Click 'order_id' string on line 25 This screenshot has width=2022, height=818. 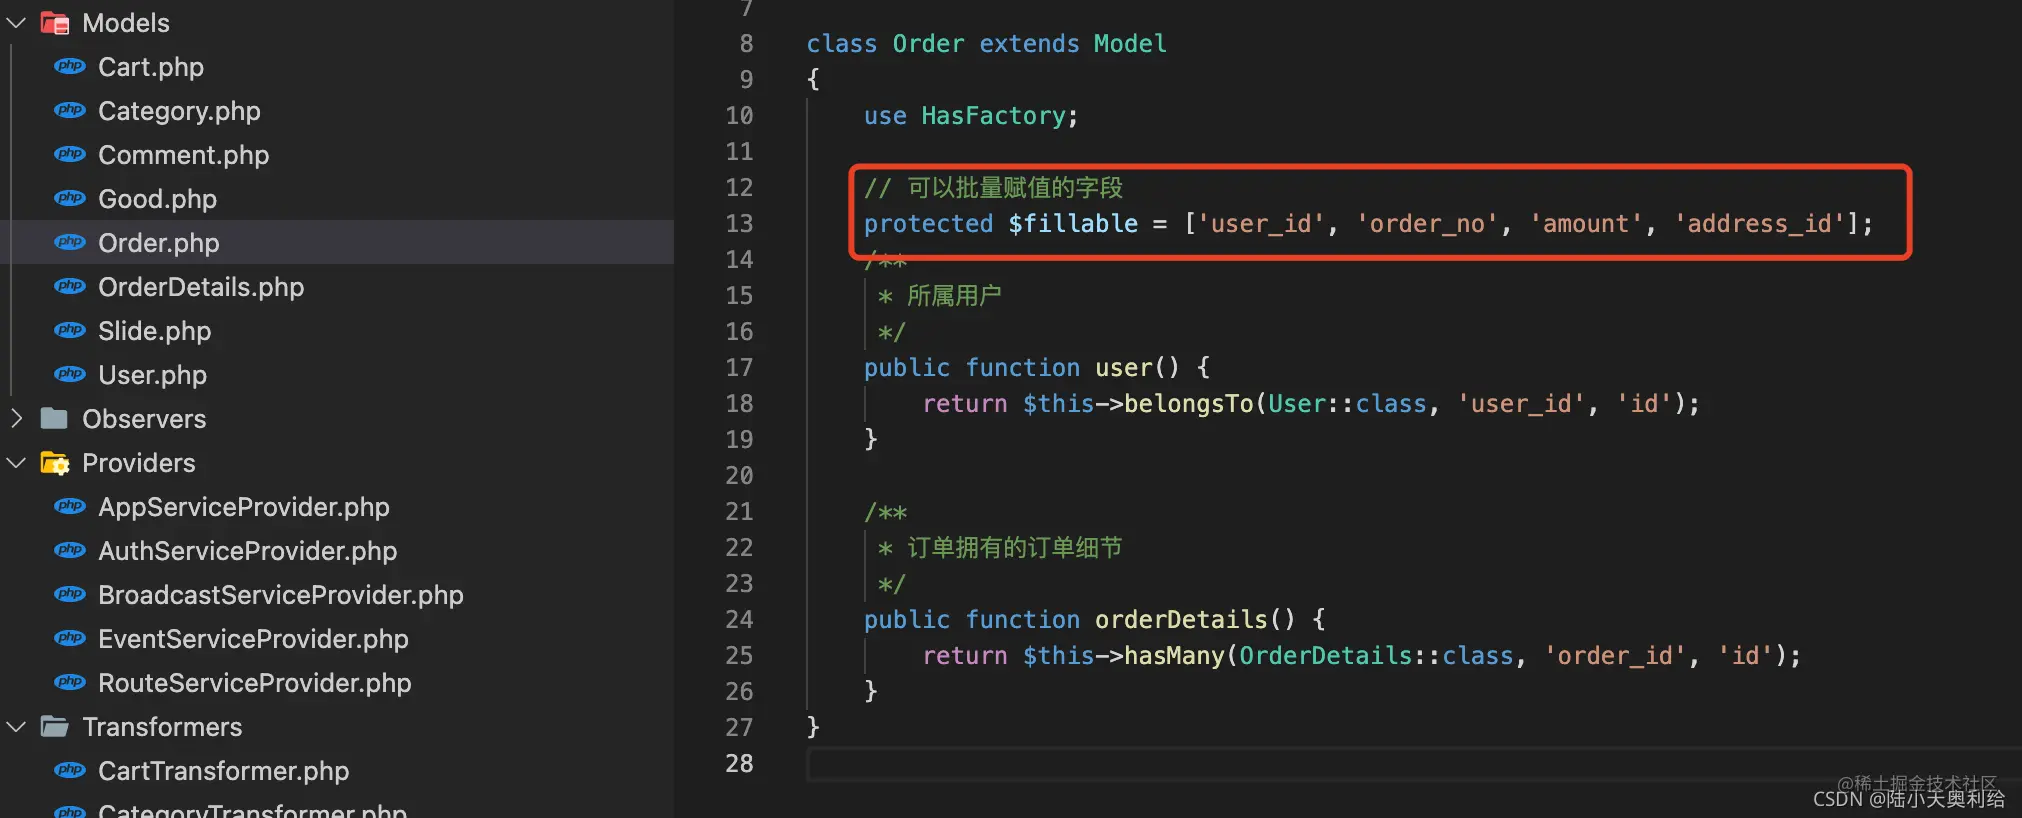click(1614, 655)
